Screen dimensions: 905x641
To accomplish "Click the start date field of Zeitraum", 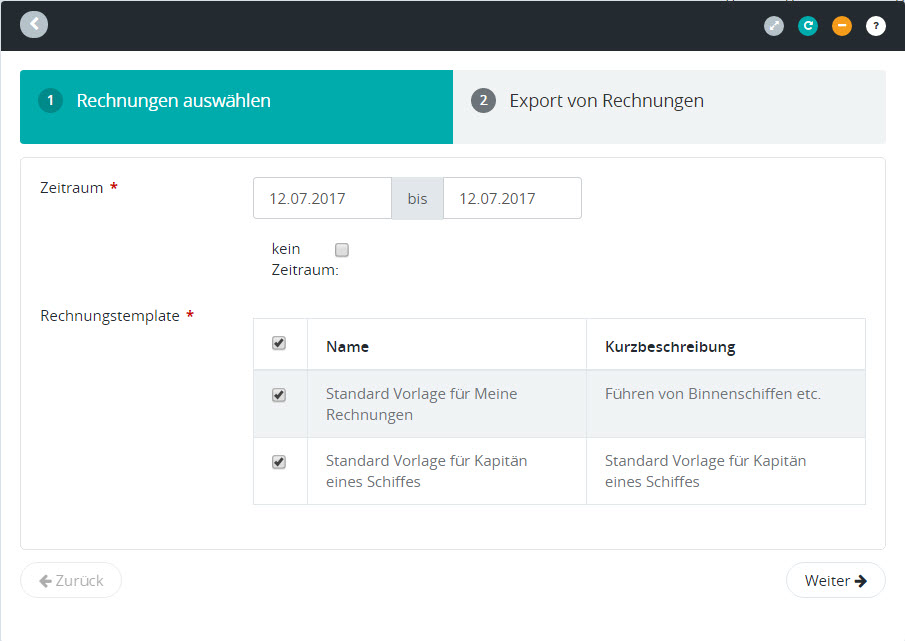I will (322, 198).
